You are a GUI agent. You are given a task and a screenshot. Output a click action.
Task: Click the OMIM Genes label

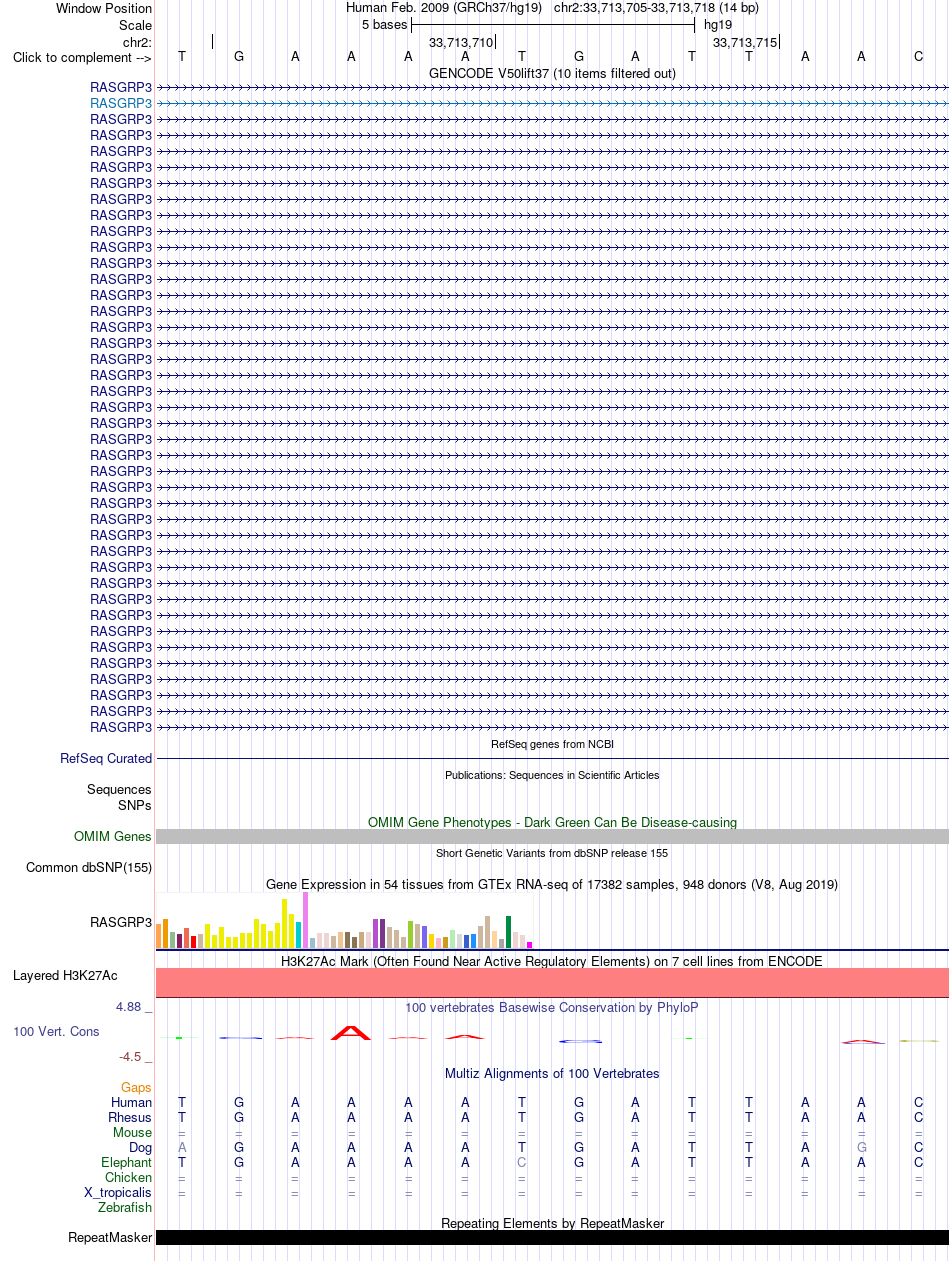coord(113,837)
